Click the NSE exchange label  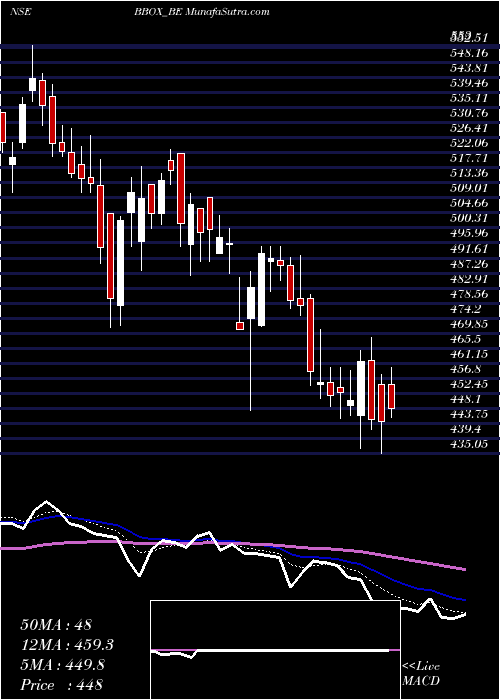[21, 12]
